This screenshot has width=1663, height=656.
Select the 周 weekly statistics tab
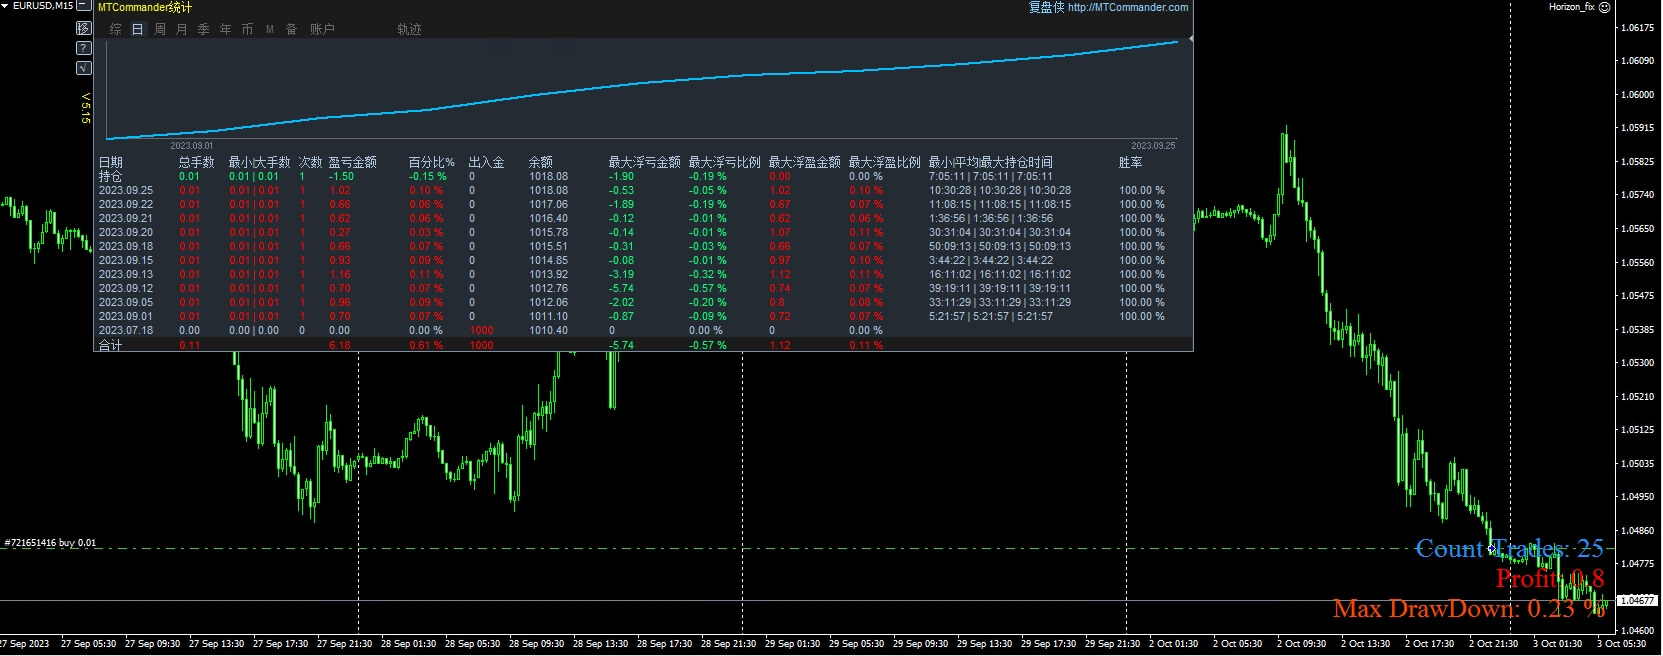pyautogui.click(x=160, y=30)
